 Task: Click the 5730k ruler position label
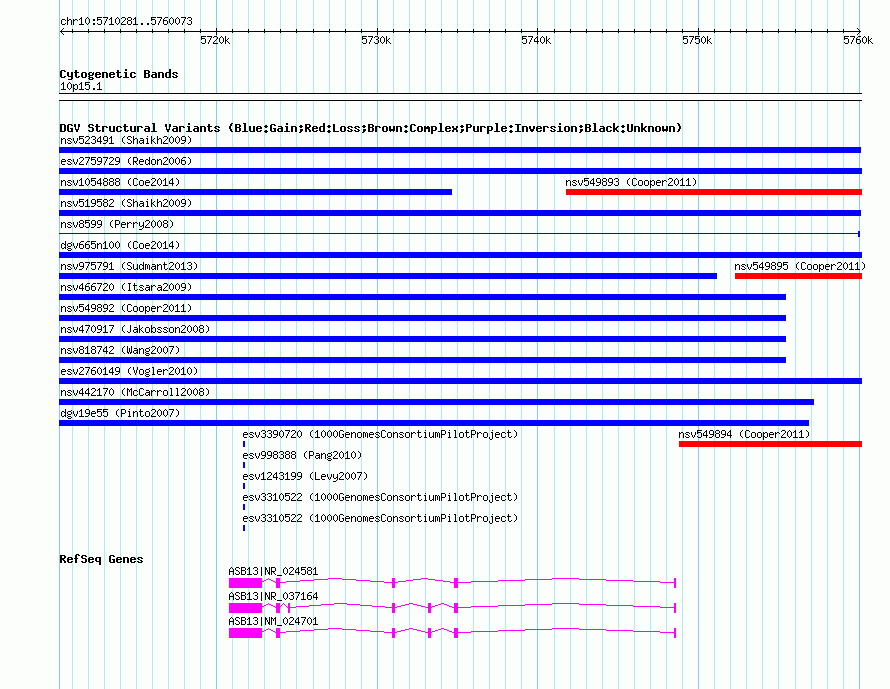pyautogui.click(x=376, y=40)
